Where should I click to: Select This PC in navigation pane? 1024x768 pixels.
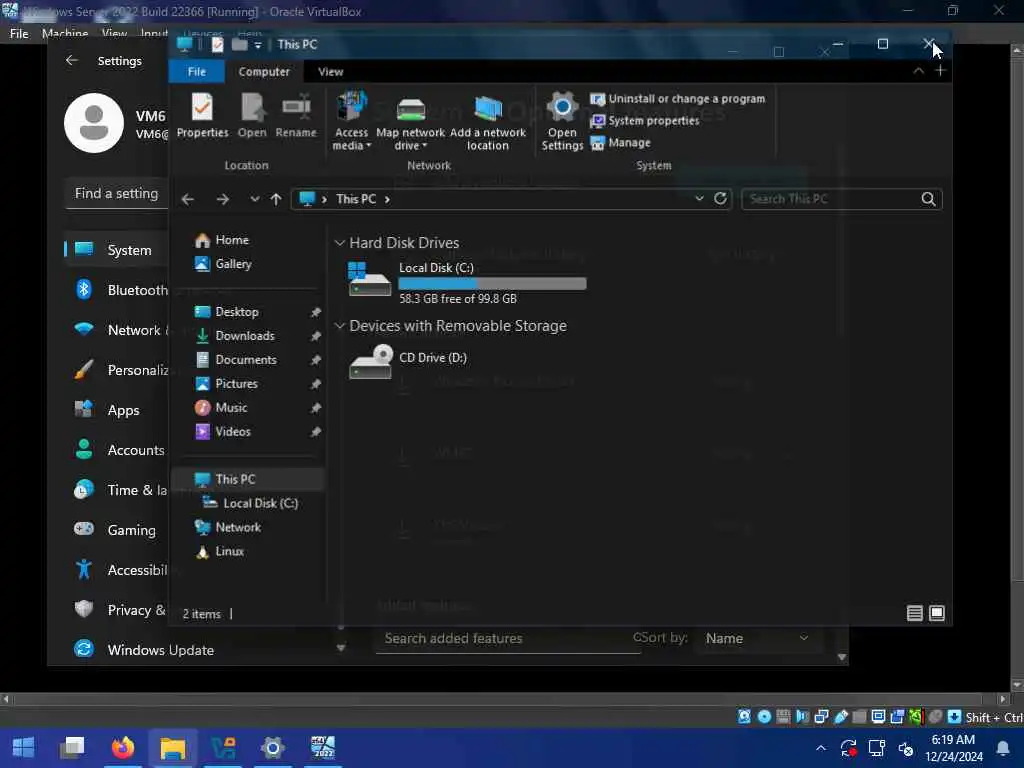[248, 479]
